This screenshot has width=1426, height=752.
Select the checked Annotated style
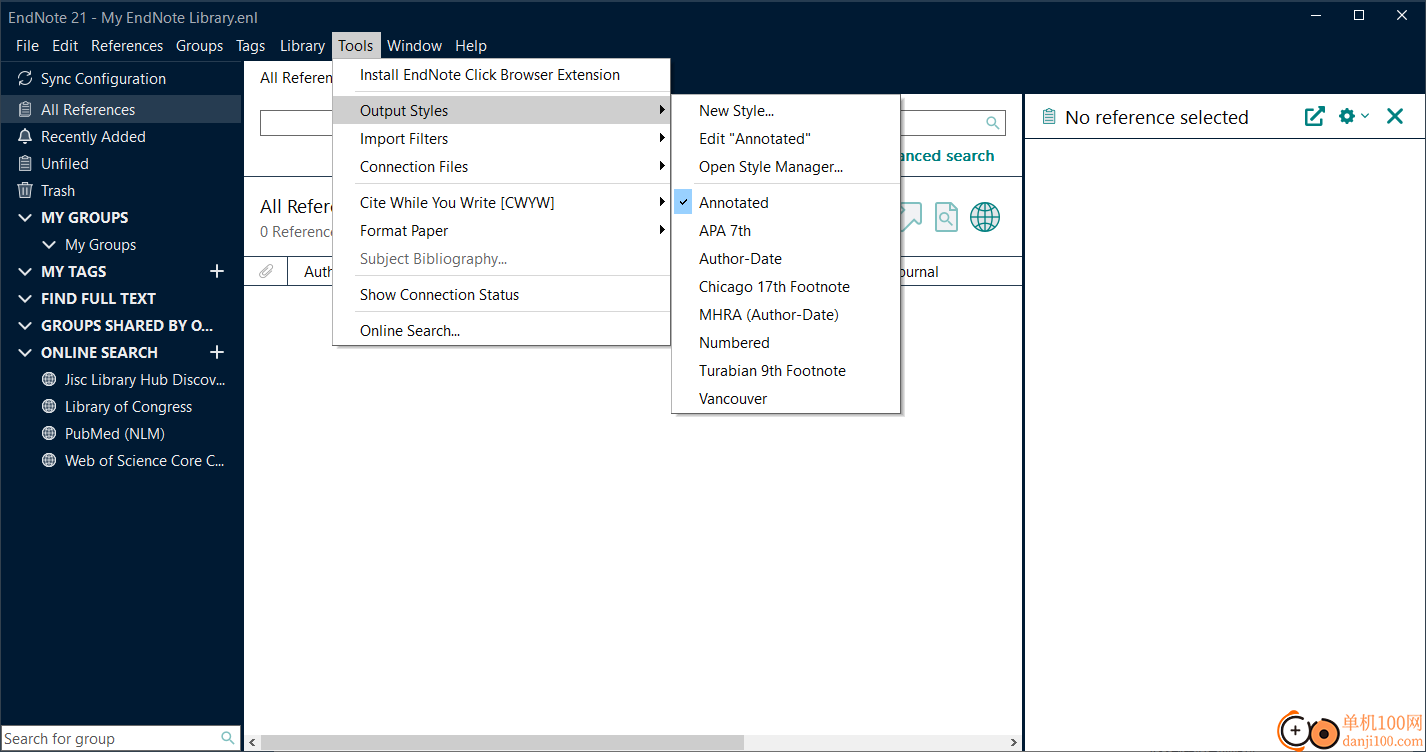pyautogui.click(x=786, y=203)
